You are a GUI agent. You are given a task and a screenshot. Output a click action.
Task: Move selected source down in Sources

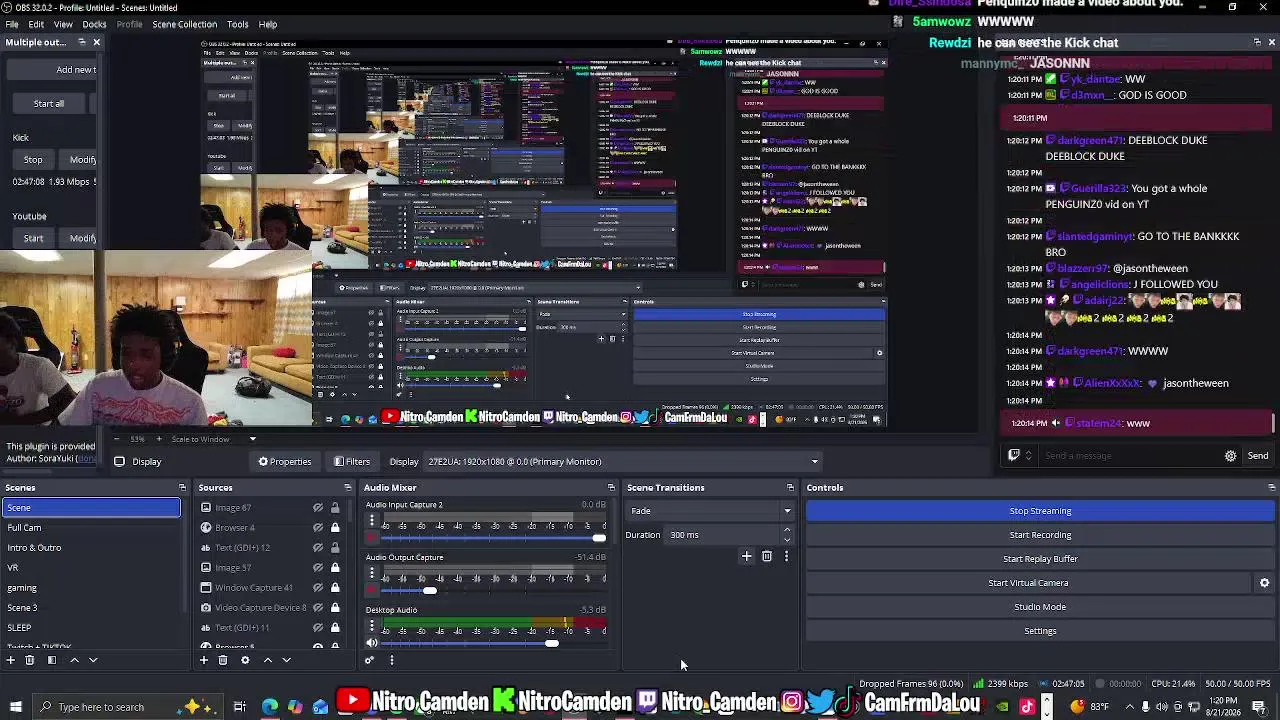286,660
